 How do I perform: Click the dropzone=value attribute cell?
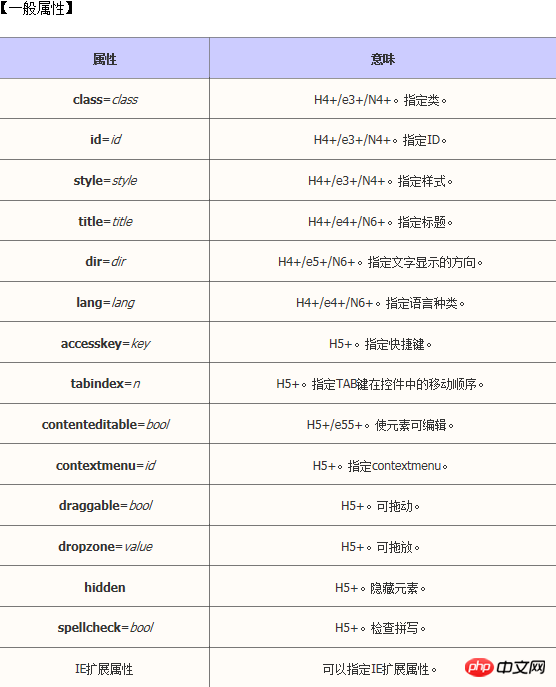(105, 546)
